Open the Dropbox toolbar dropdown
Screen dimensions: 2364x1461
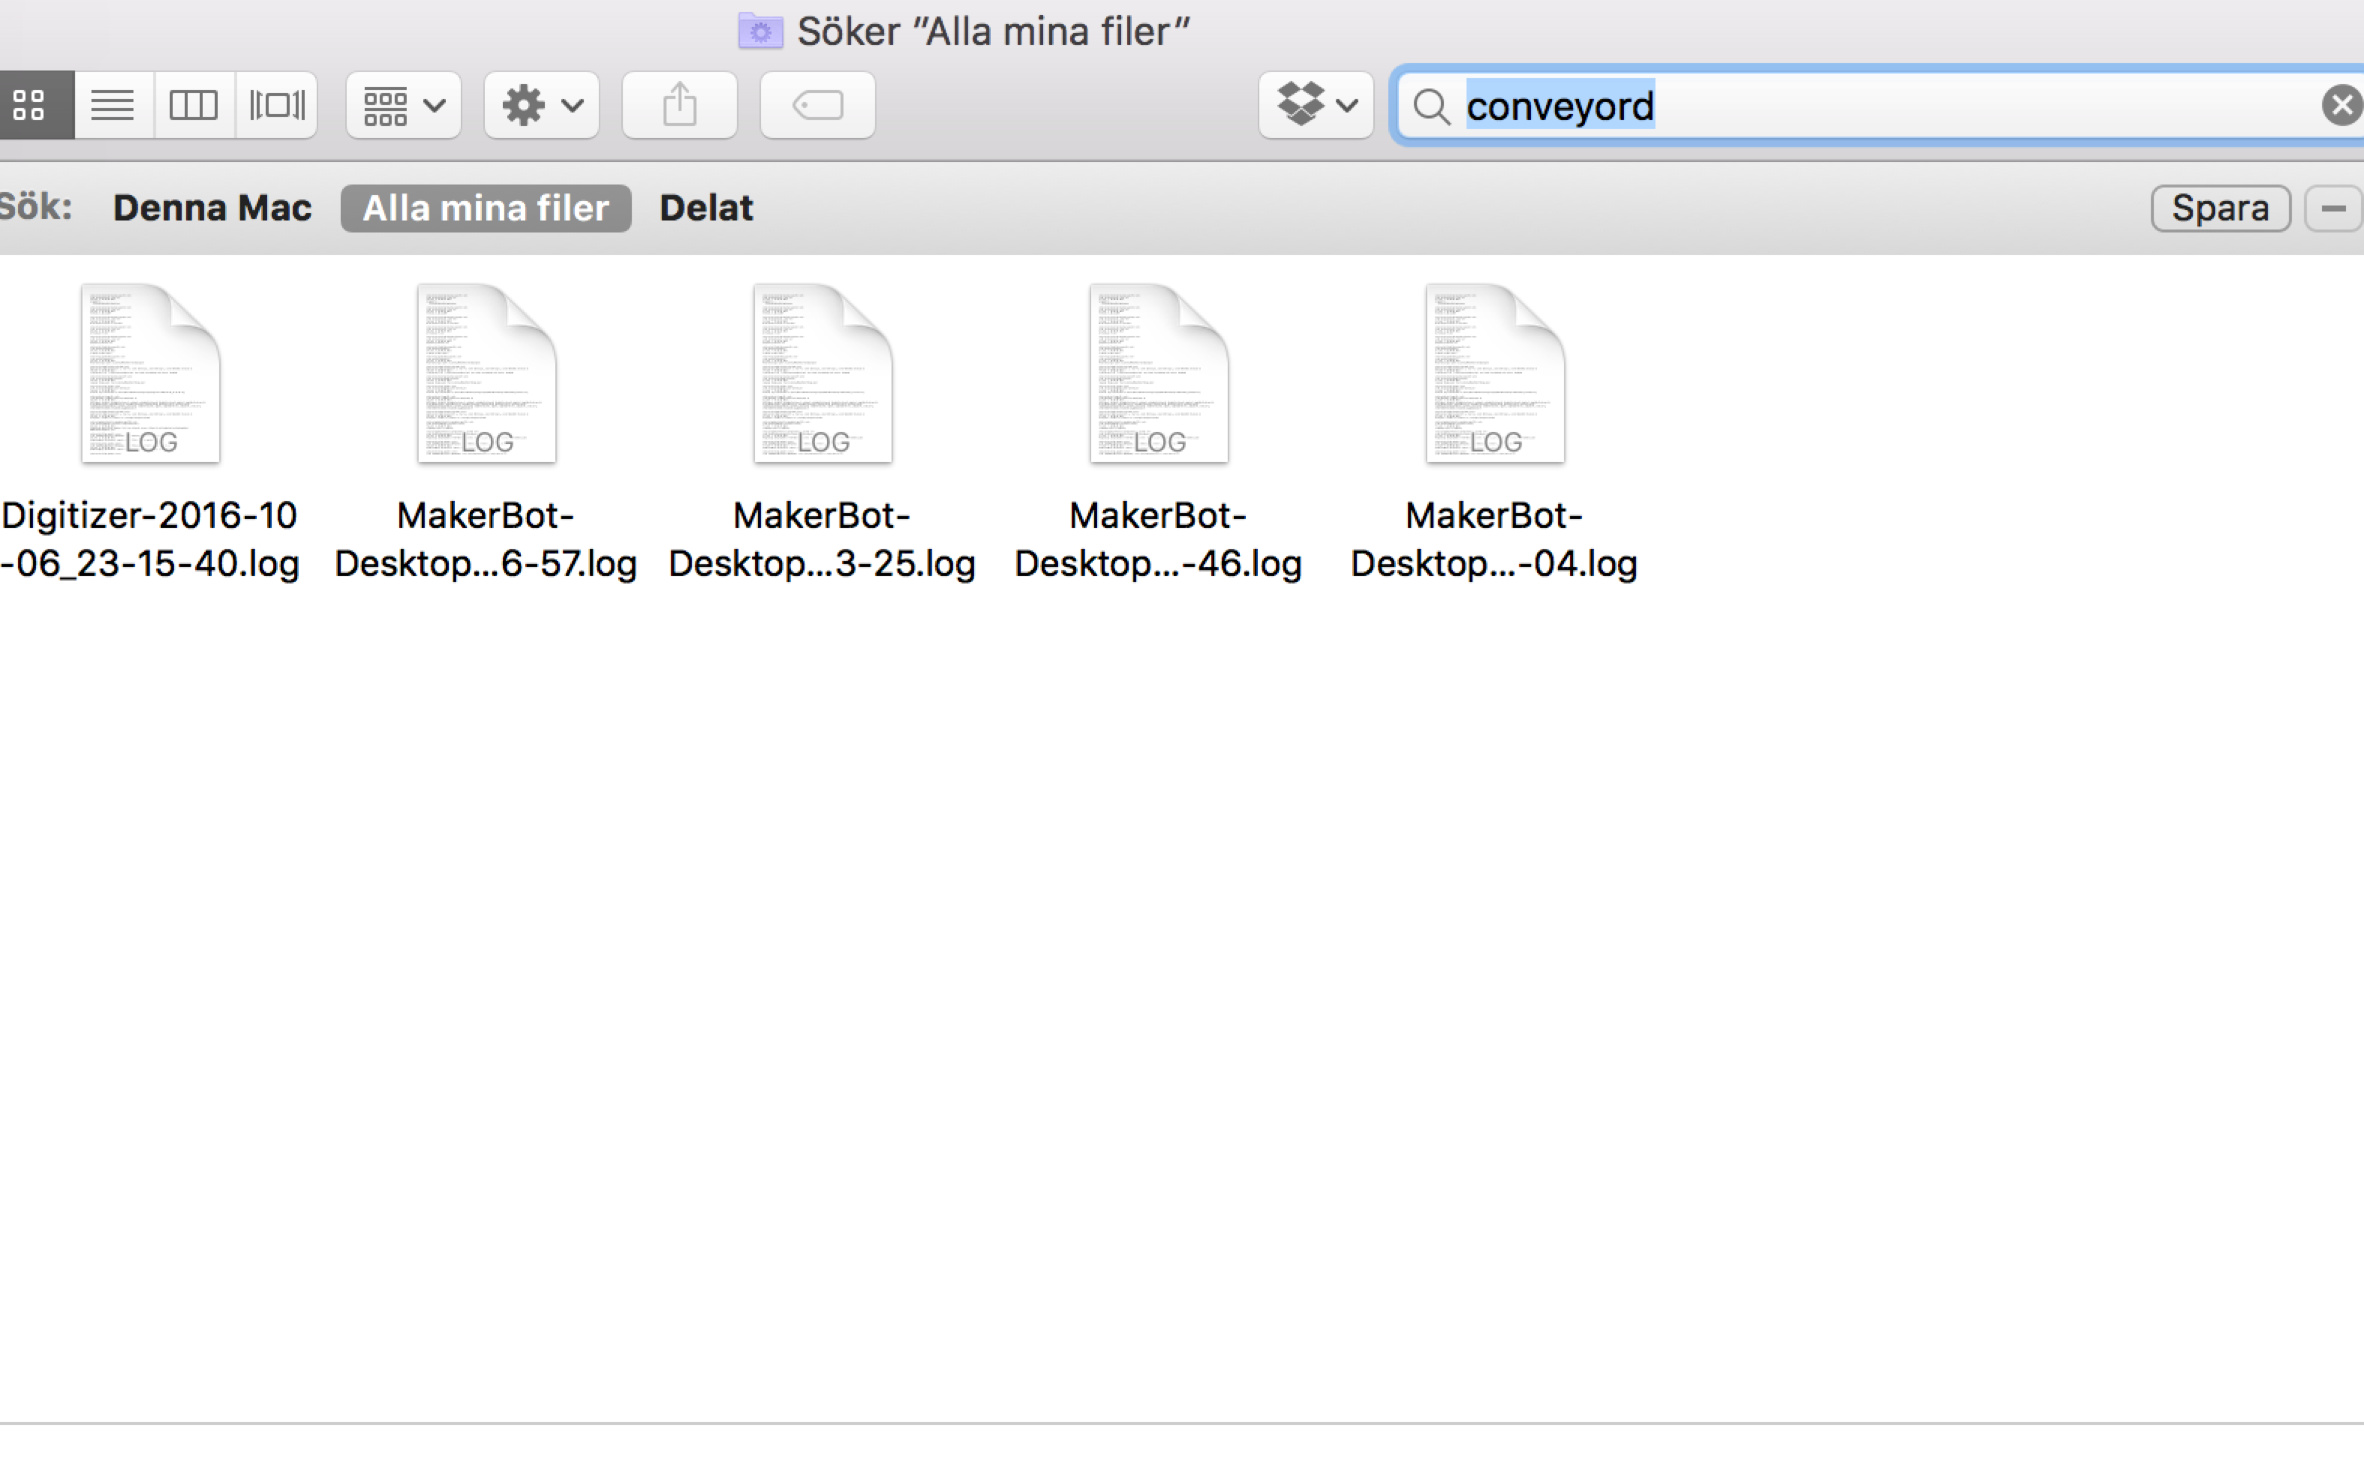[1316, 105]
